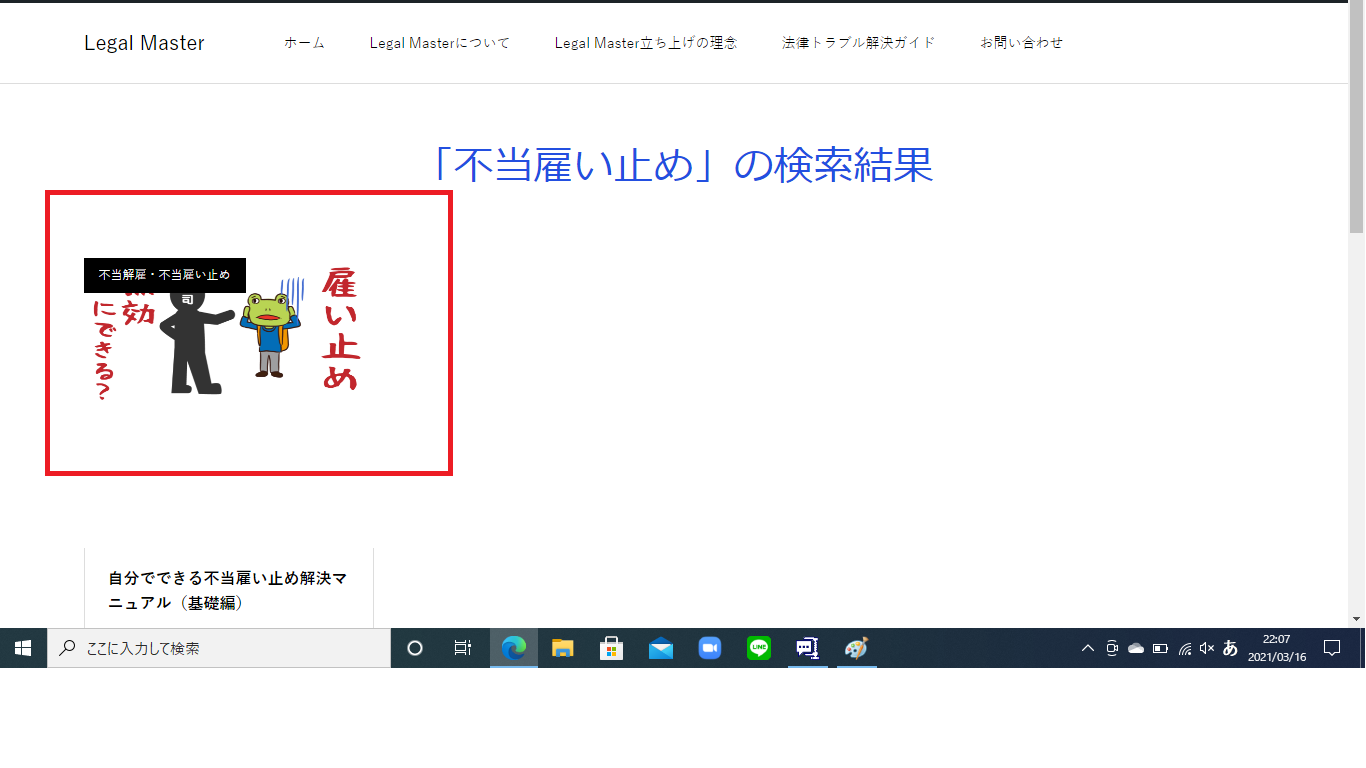Image resolution: width=1366 pixels, height=768 pixels.
Task: Toggle Japanese IME あ input mode
Action: pyautogui.click(x=1230, y=648)
